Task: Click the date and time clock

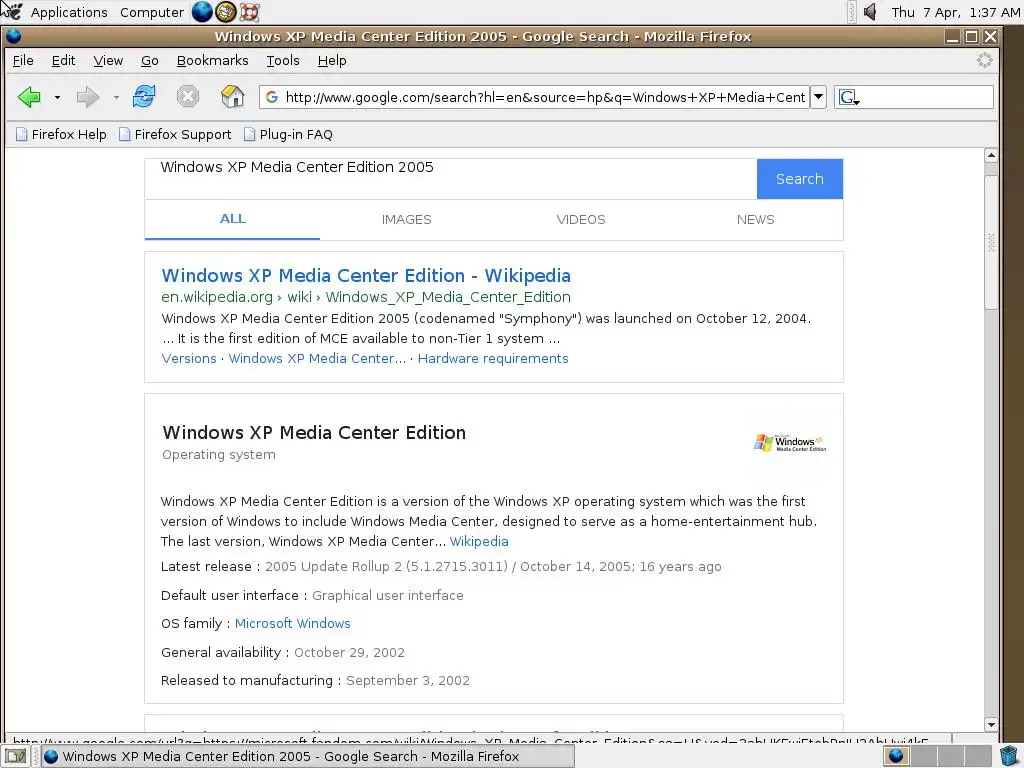Action: (955, 12)
